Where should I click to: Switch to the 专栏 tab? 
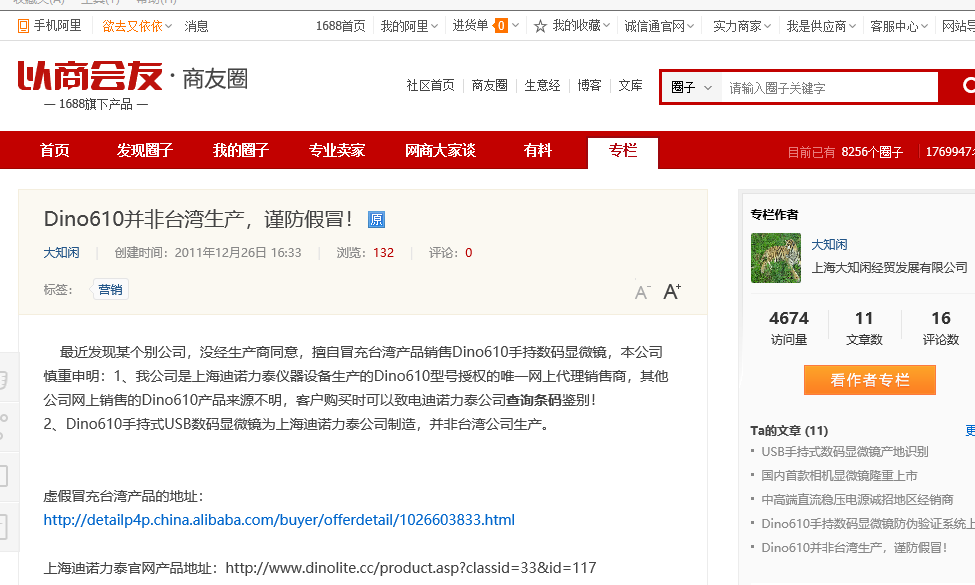pyautogui.click(x=622, y=153)
